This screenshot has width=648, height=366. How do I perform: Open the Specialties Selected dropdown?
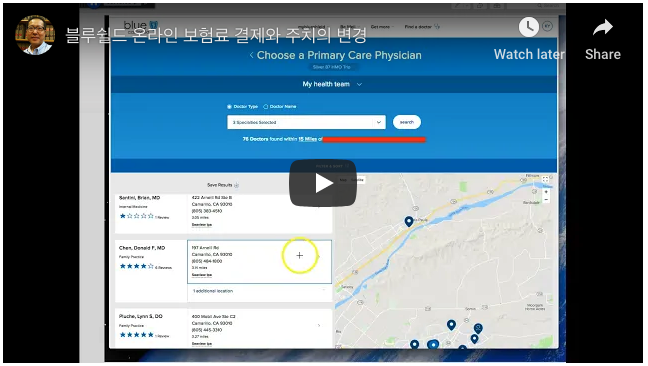click(x=306, y=122)
